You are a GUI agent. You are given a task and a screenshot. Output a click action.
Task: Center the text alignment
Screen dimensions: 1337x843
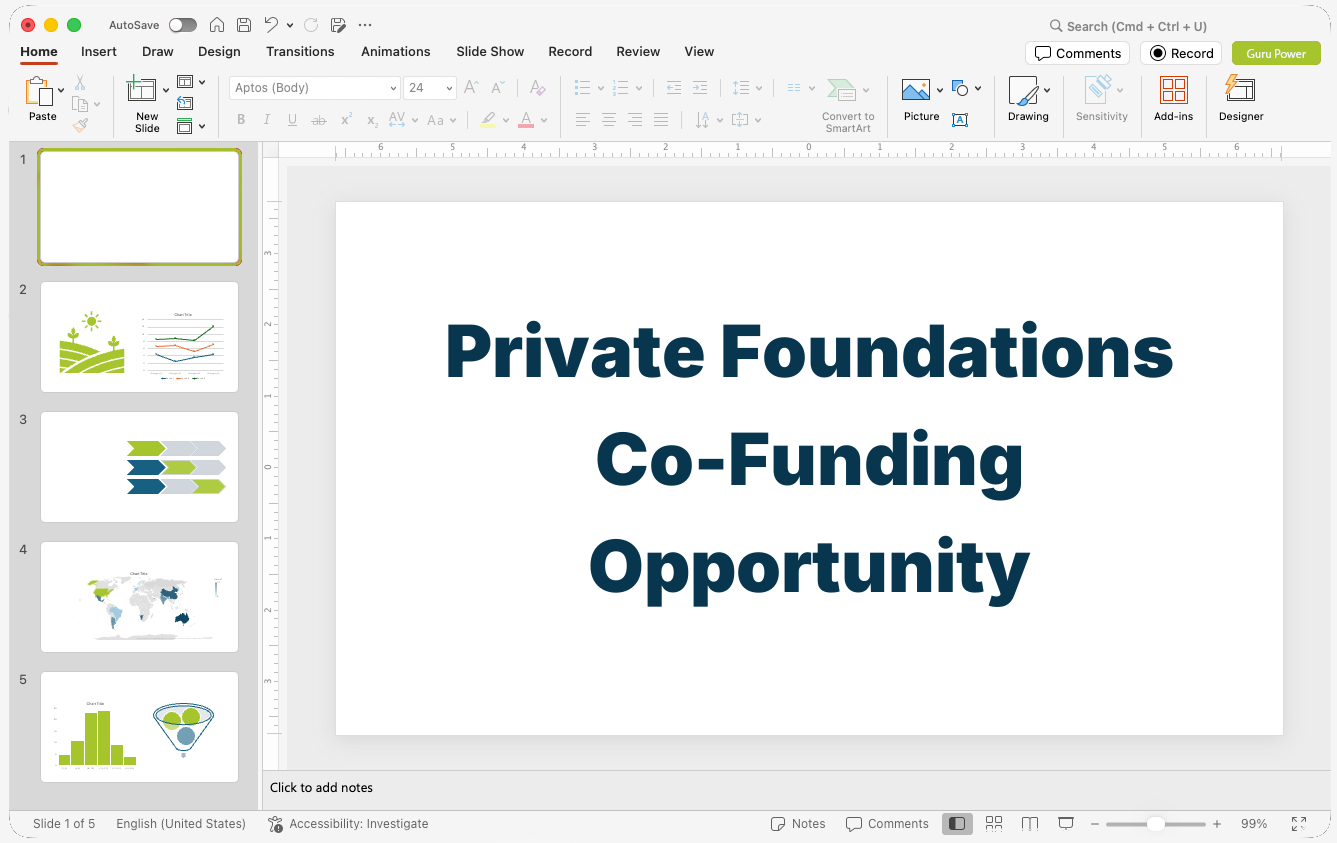[609, 120]
